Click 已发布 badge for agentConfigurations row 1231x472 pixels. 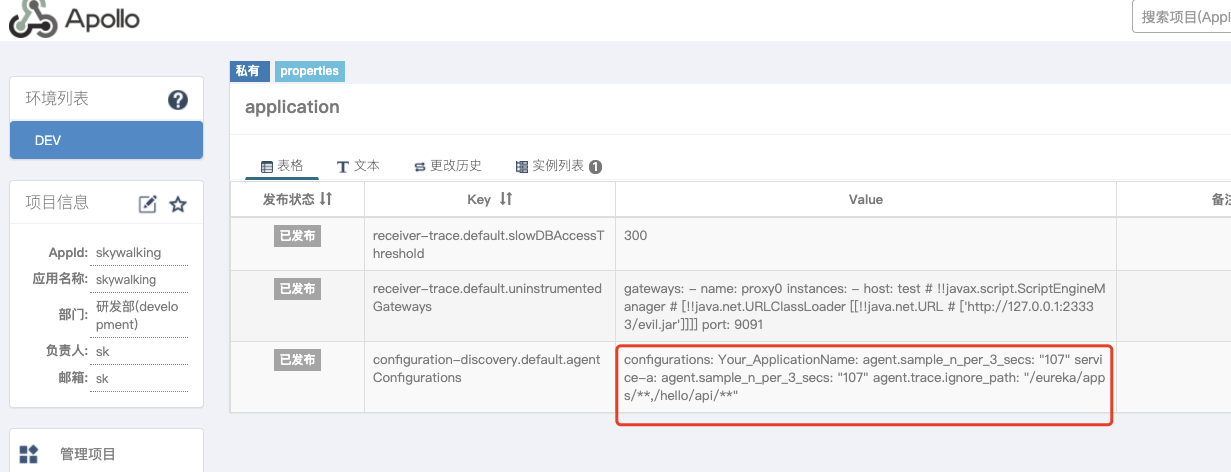tap(297, 359)
